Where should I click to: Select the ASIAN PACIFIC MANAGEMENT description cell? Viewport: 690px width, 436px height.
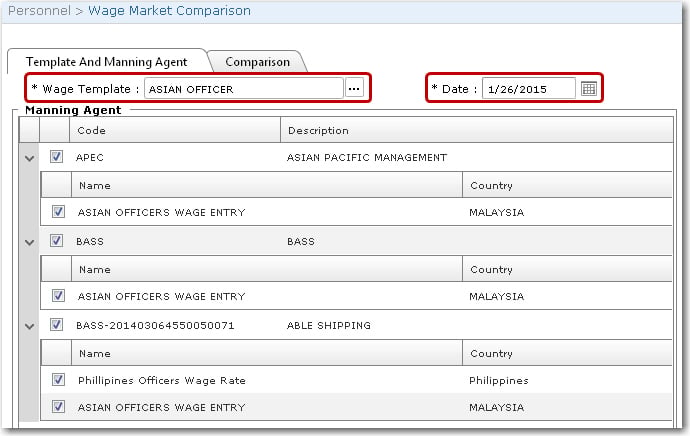(x=366, y=157)
